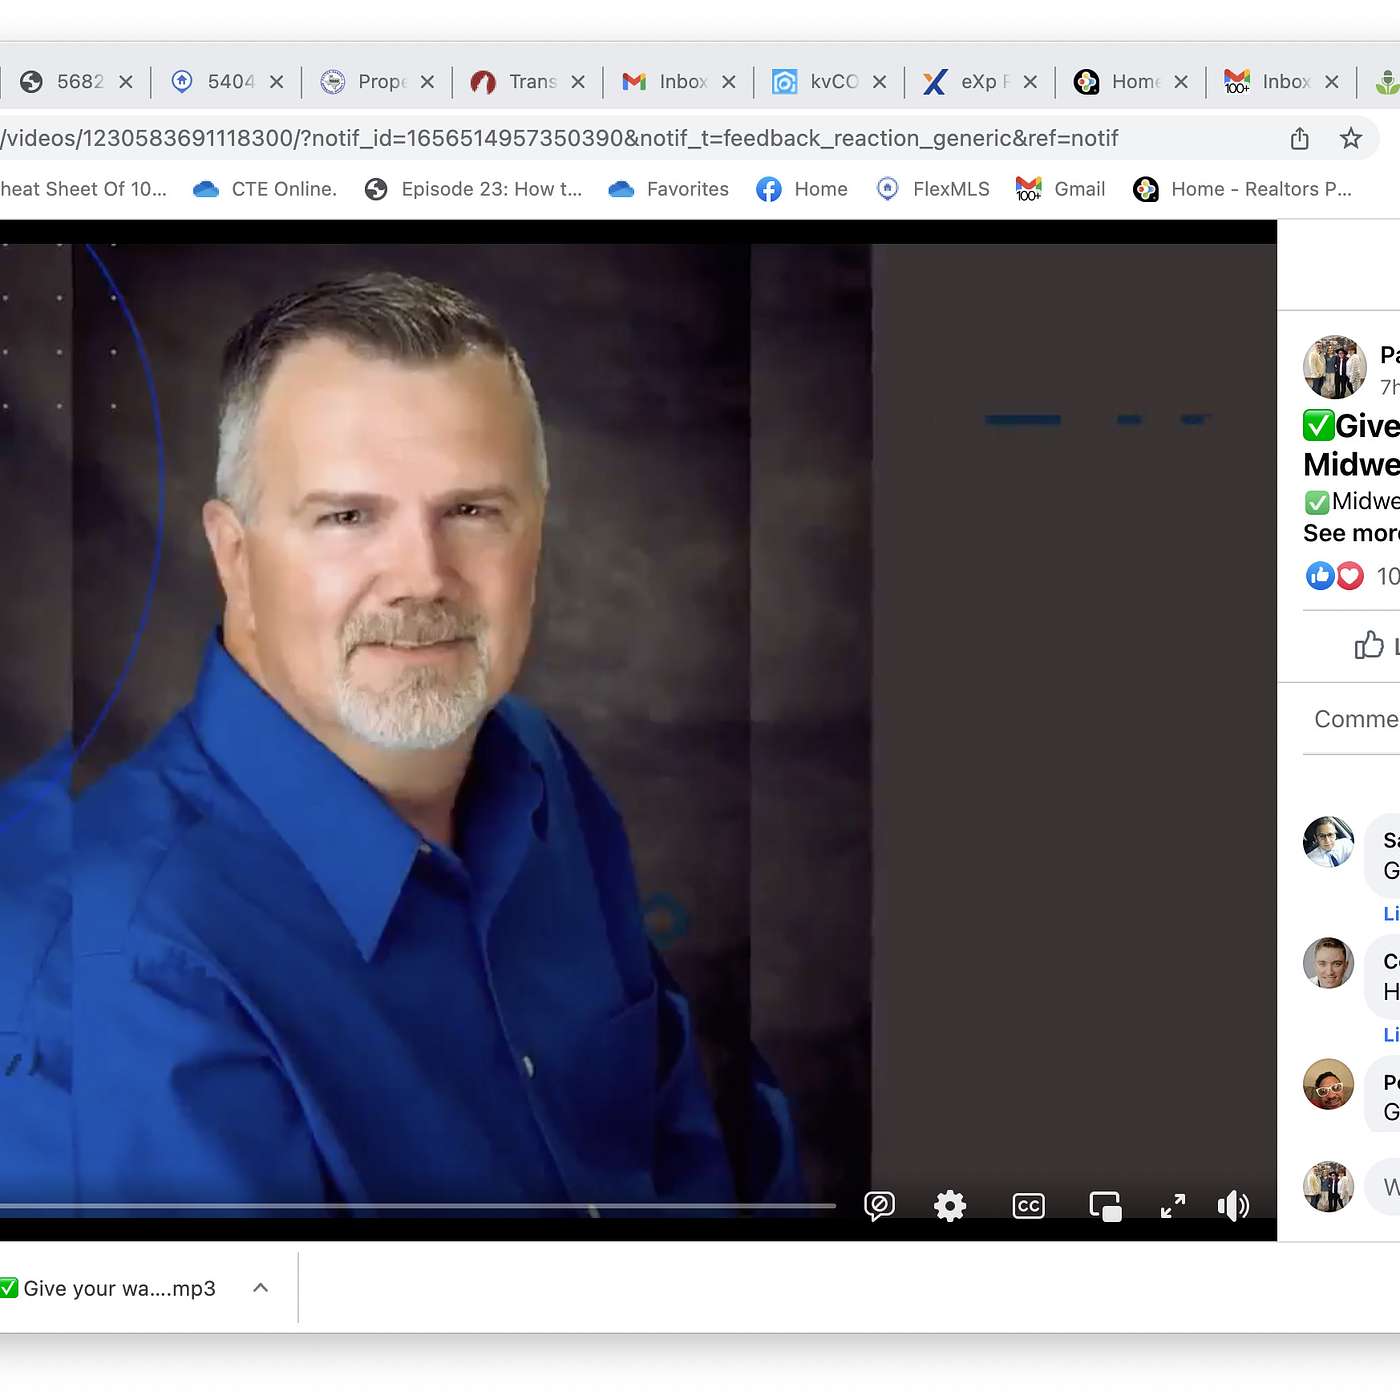Expand post text with See more
This screenshot has width=1400, height=1400.
coord(1350,533)
